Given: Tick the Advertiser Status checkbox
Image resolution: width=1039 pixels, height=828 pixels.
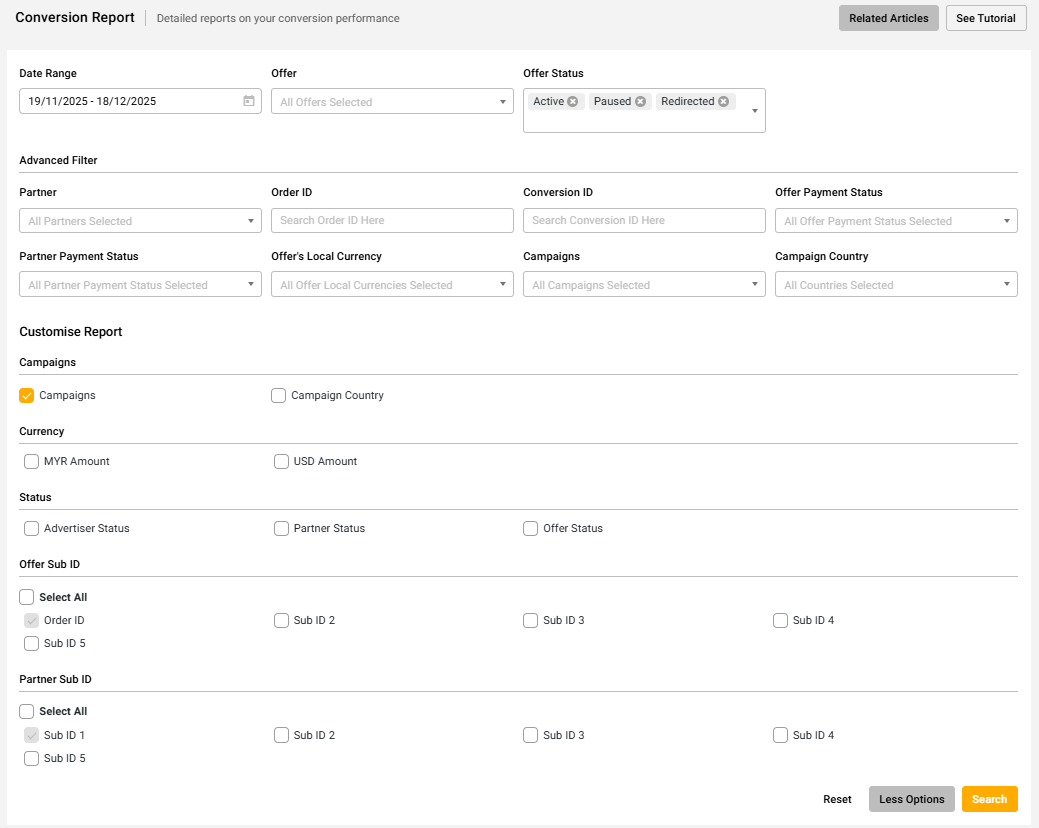Looking at the screenshot, I should tap(32, 529).
